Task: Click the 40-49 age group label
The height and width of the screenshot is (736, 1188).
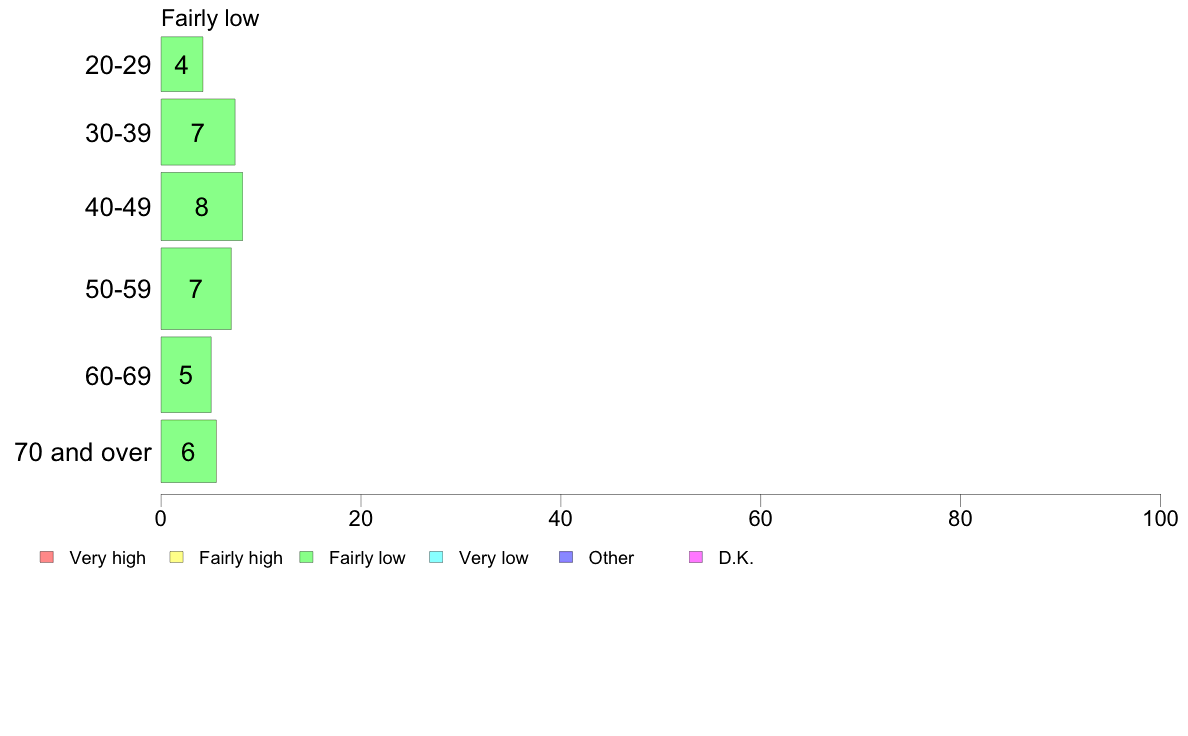Action: (118, 207)
